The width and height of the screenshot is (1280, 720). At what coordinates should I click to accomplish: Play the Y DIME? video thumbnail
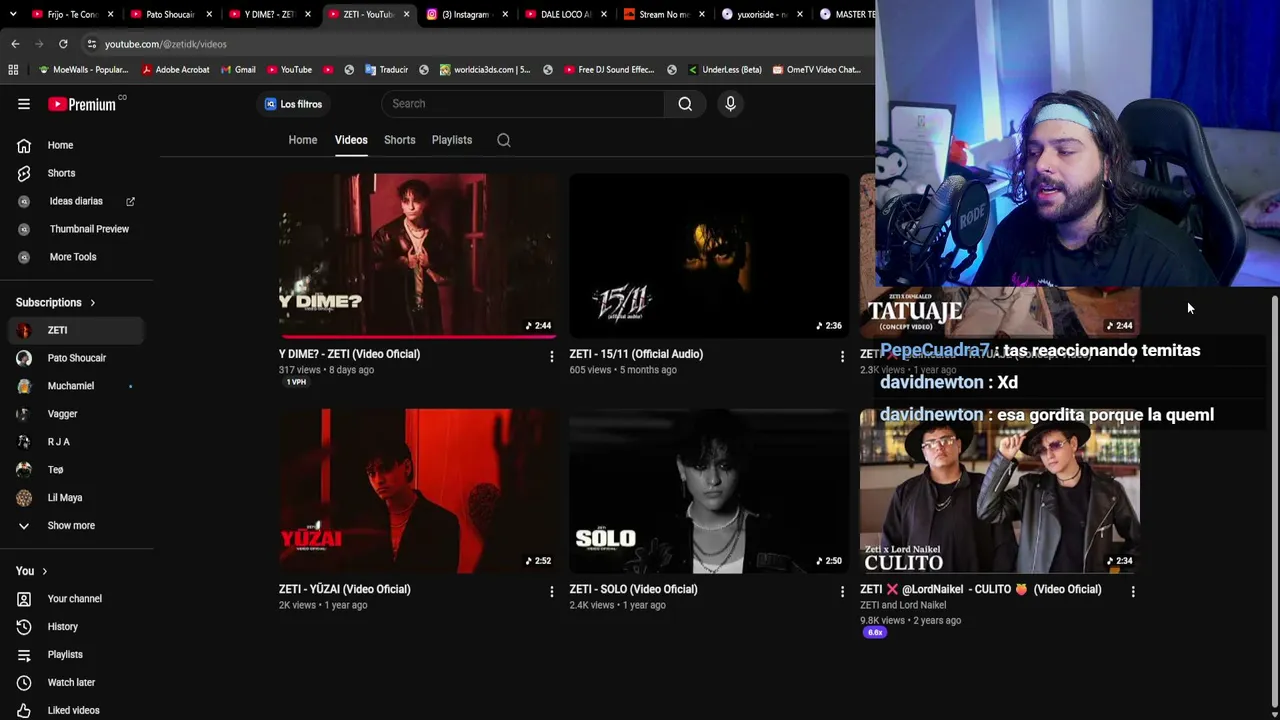(x=418, y=256)
